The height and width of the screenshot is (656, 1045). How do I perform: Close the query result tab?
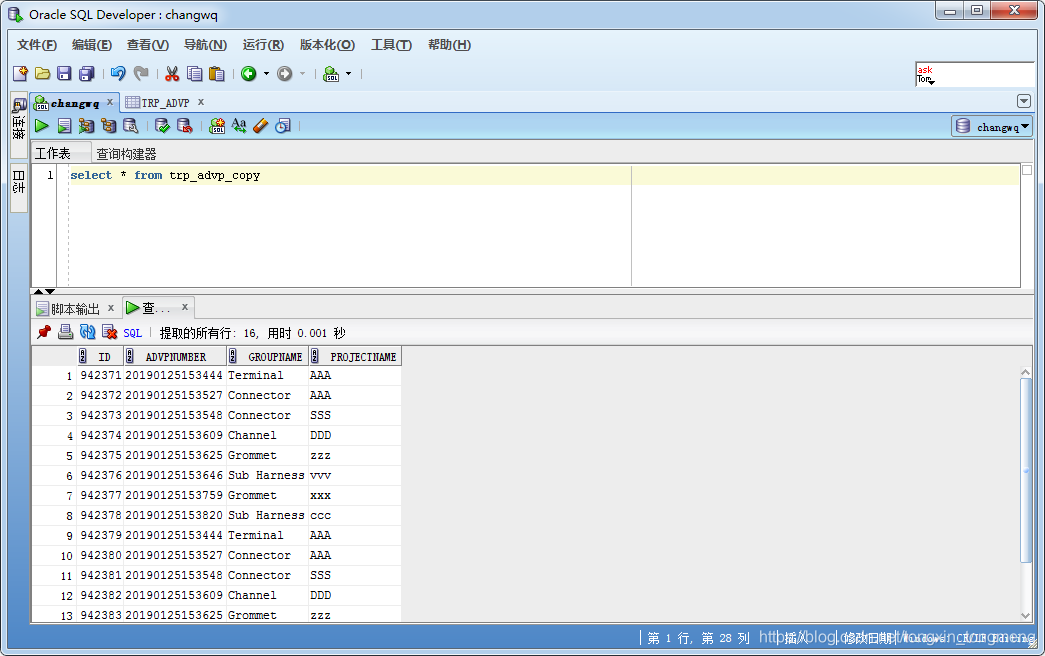(x=185, y=307)
